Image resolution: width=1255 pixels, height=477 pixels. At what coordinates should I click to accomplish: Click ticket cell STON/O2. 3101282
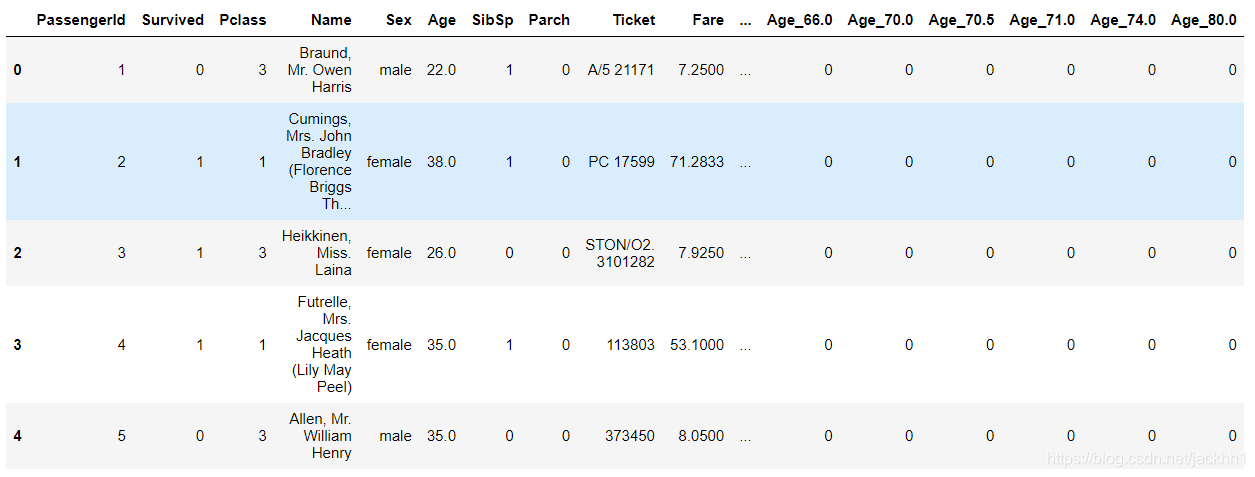[620, 253]
